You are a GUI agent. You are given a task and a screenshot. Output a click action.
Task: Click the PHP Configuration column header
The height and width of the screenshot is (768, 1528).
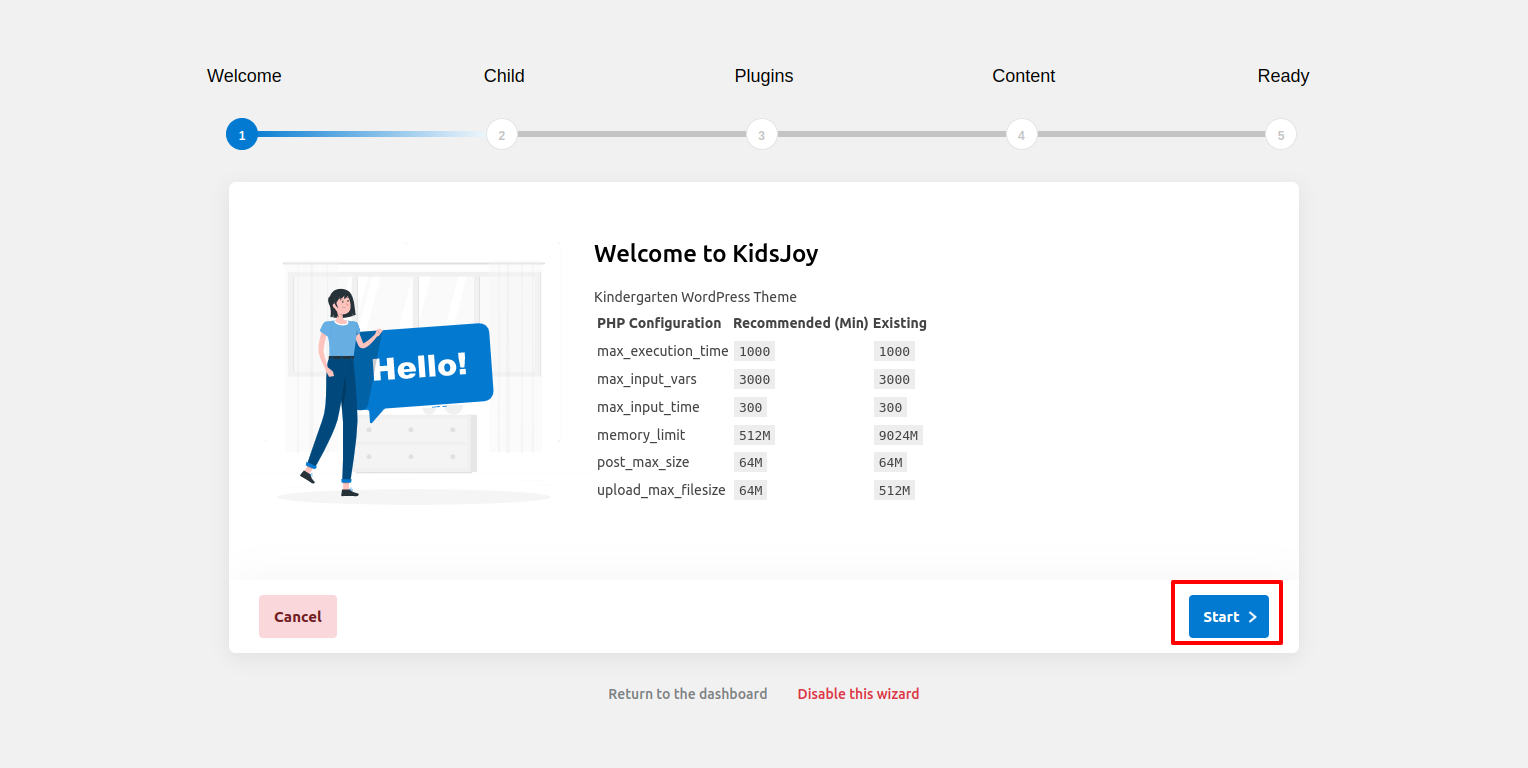point(659,323)
